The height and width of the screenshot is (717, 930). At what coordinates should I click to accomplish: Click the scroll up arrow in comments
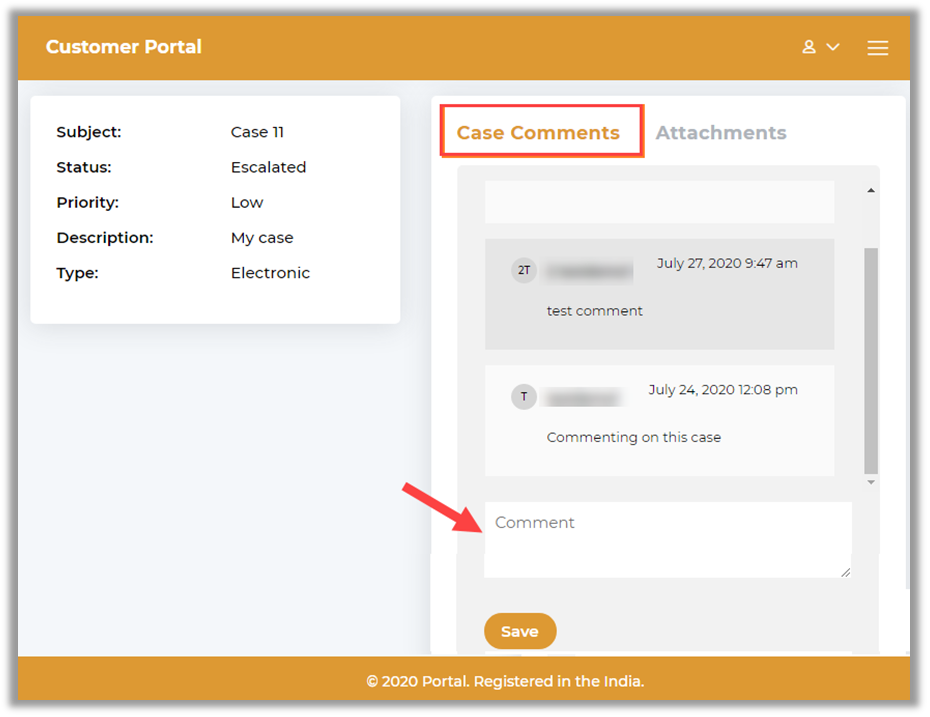(x=870, y=190)
